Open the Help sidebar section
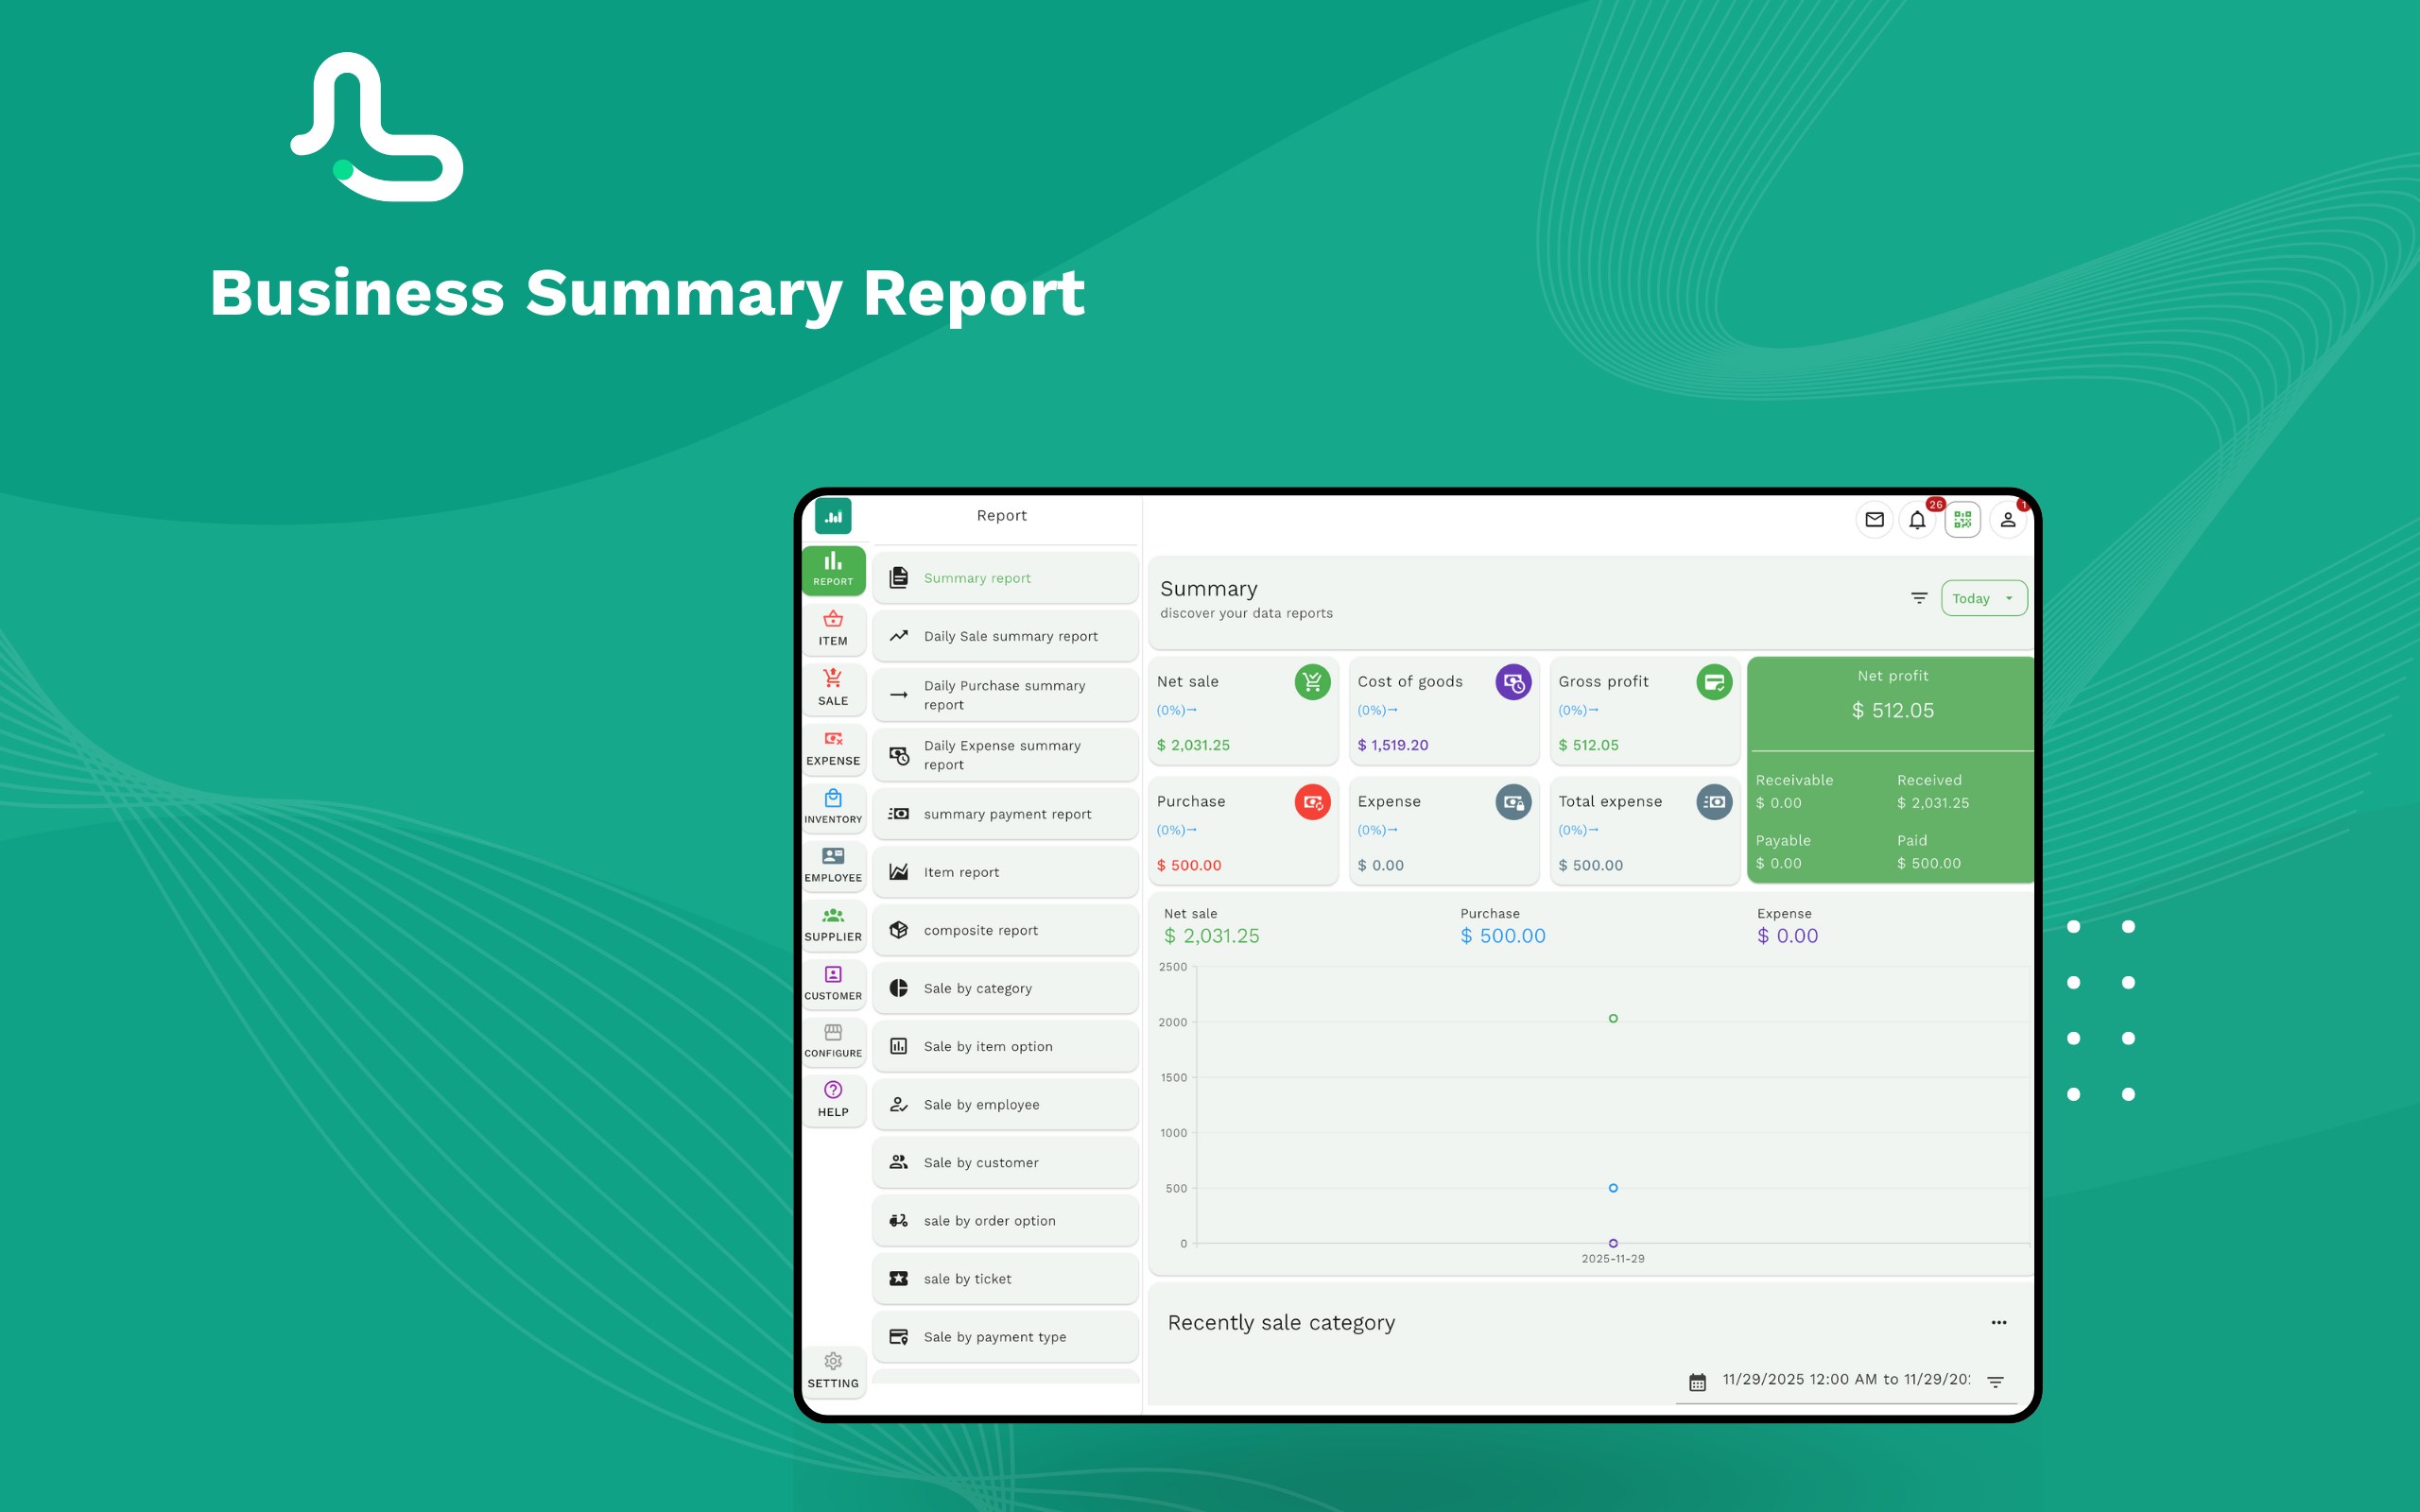The image size is (2420, 1512). click(833, 1100)
